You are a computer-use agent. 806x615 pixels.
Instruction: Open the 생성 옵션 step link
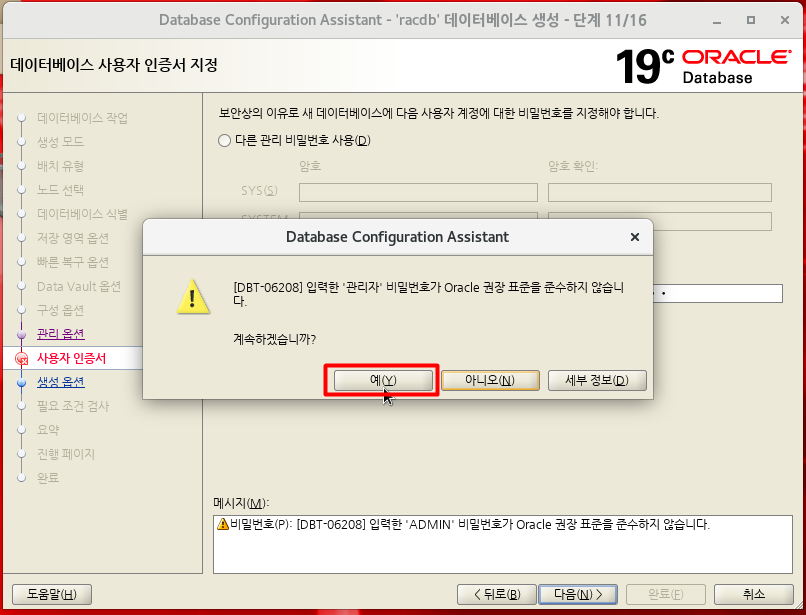[61, 382]
